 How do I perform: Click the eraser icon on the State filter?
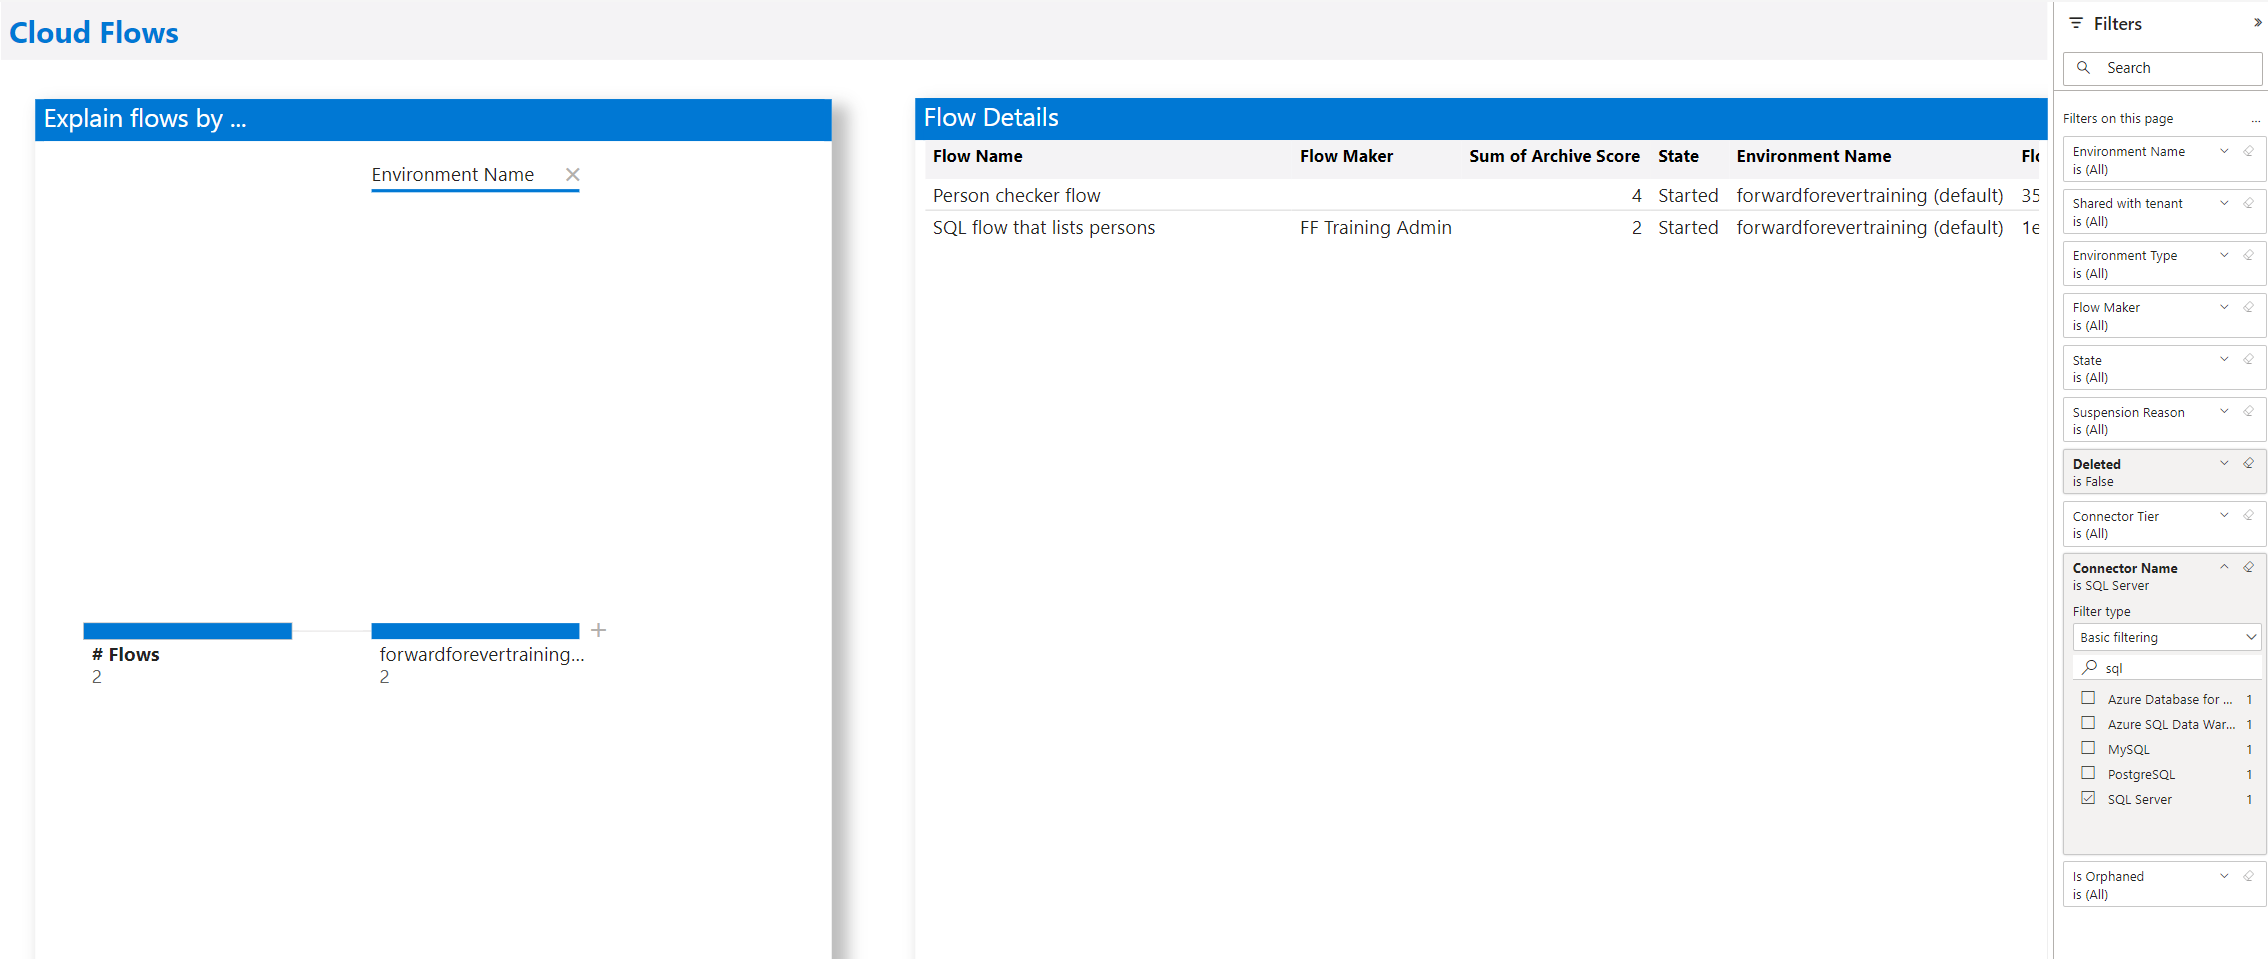2249,358
